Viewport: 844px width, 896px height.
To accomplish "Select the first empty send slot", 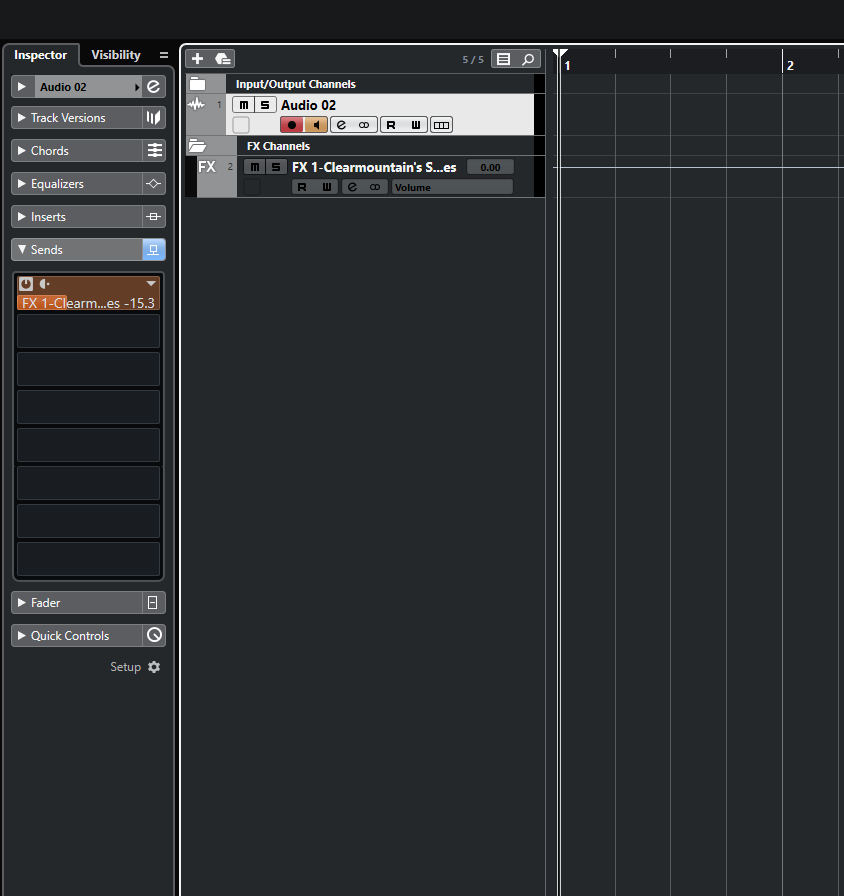I will pos(89,331).
